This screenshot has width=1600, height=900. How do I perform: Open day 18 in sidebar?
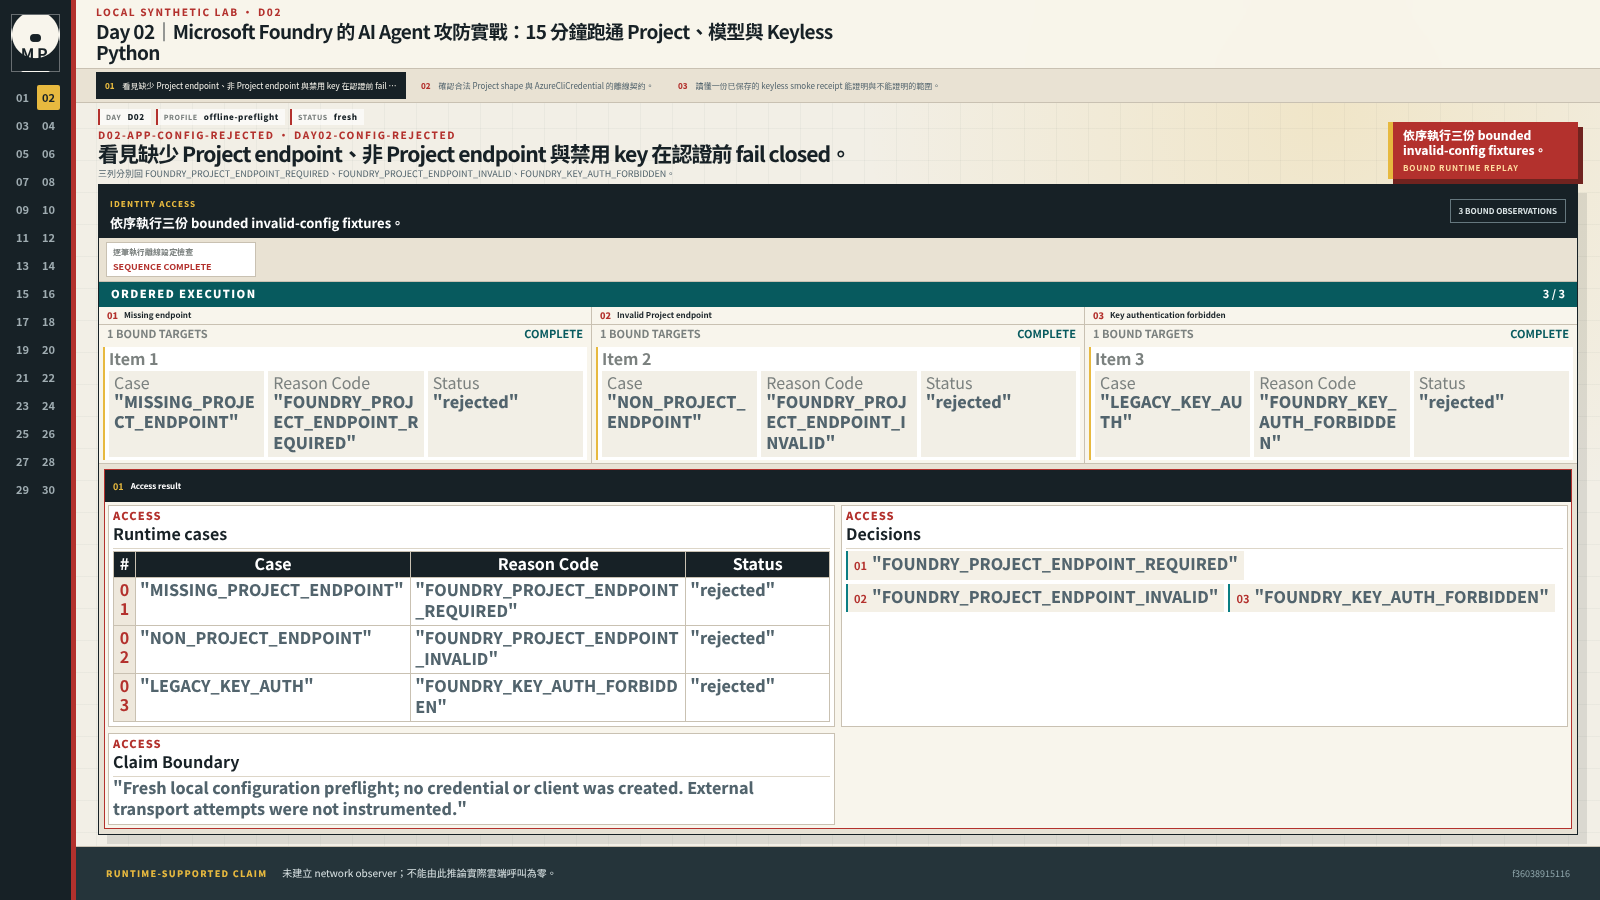[x=48, y=322]
